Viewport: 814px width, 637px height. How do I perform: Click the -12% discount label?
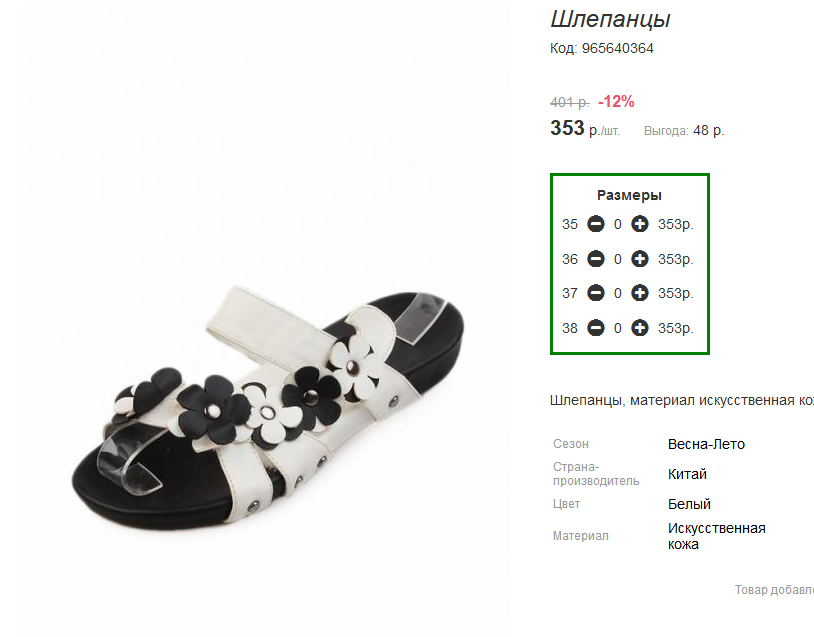pos(616,101)
